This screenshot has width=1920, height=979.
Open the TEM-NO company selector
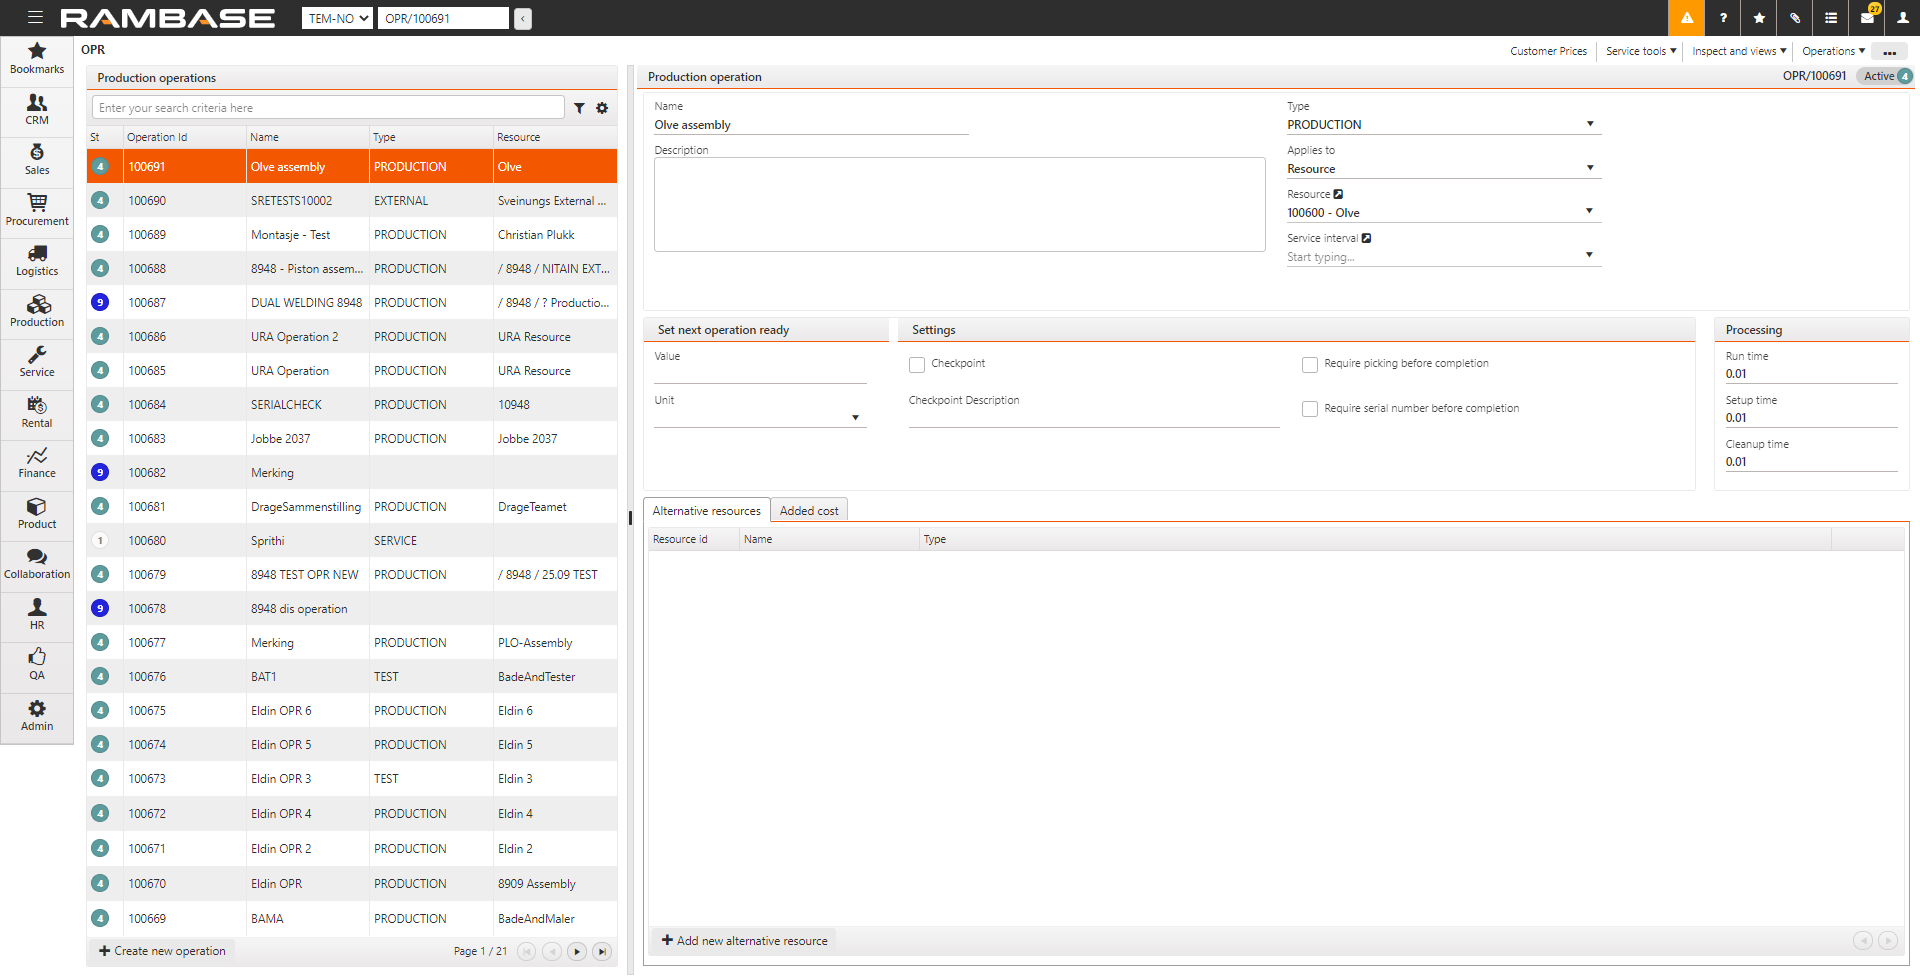point(337,18)
